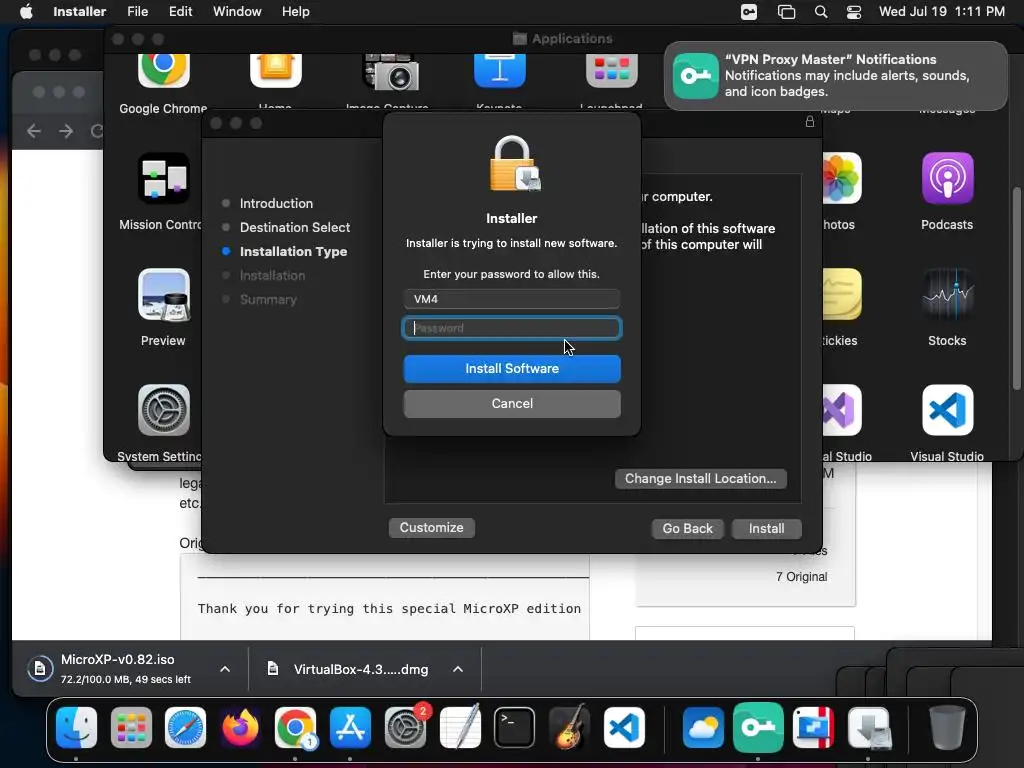The image size is (1024, 768).
Task: Open Stickies app icon
Action: 841,295
